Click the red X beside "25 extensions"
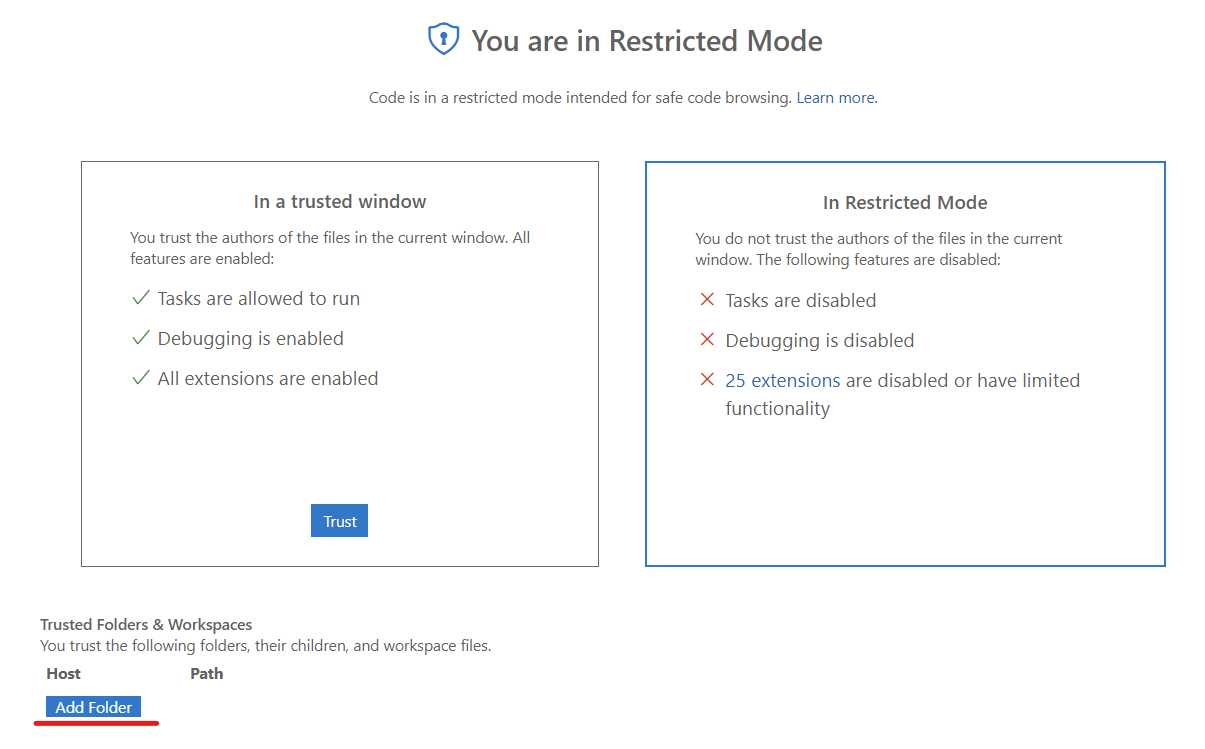Screen dimensions: 1205x749 pyautogui.click(x=707, y=380)
